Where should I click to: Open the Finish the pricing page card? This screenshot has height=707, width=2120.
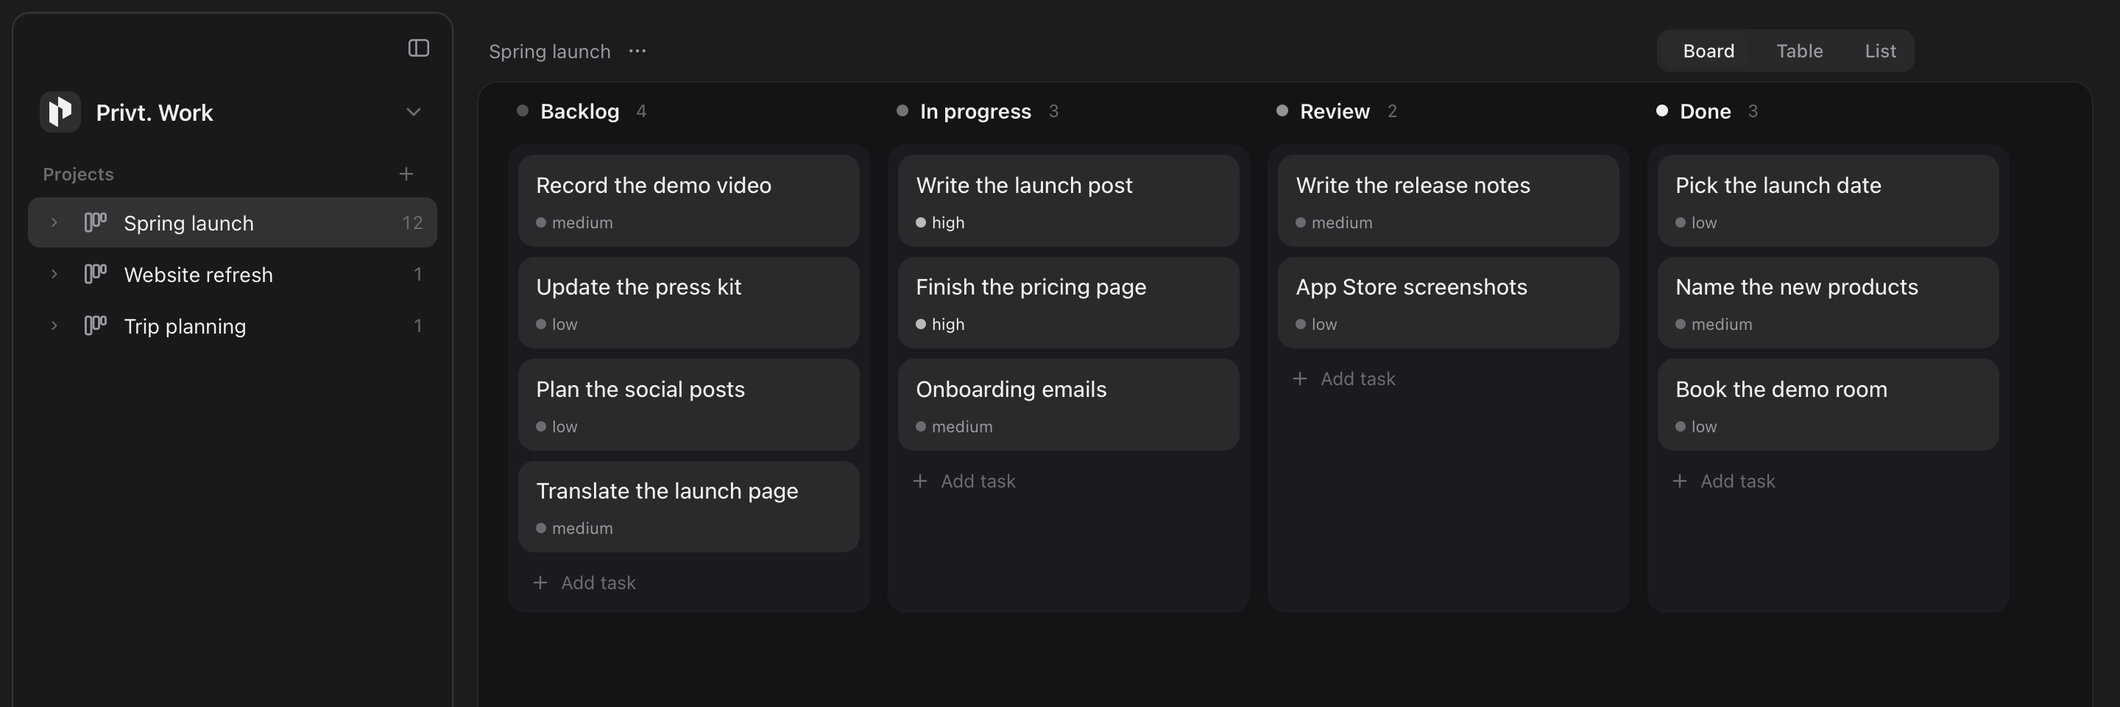(x=1068, y=303)
